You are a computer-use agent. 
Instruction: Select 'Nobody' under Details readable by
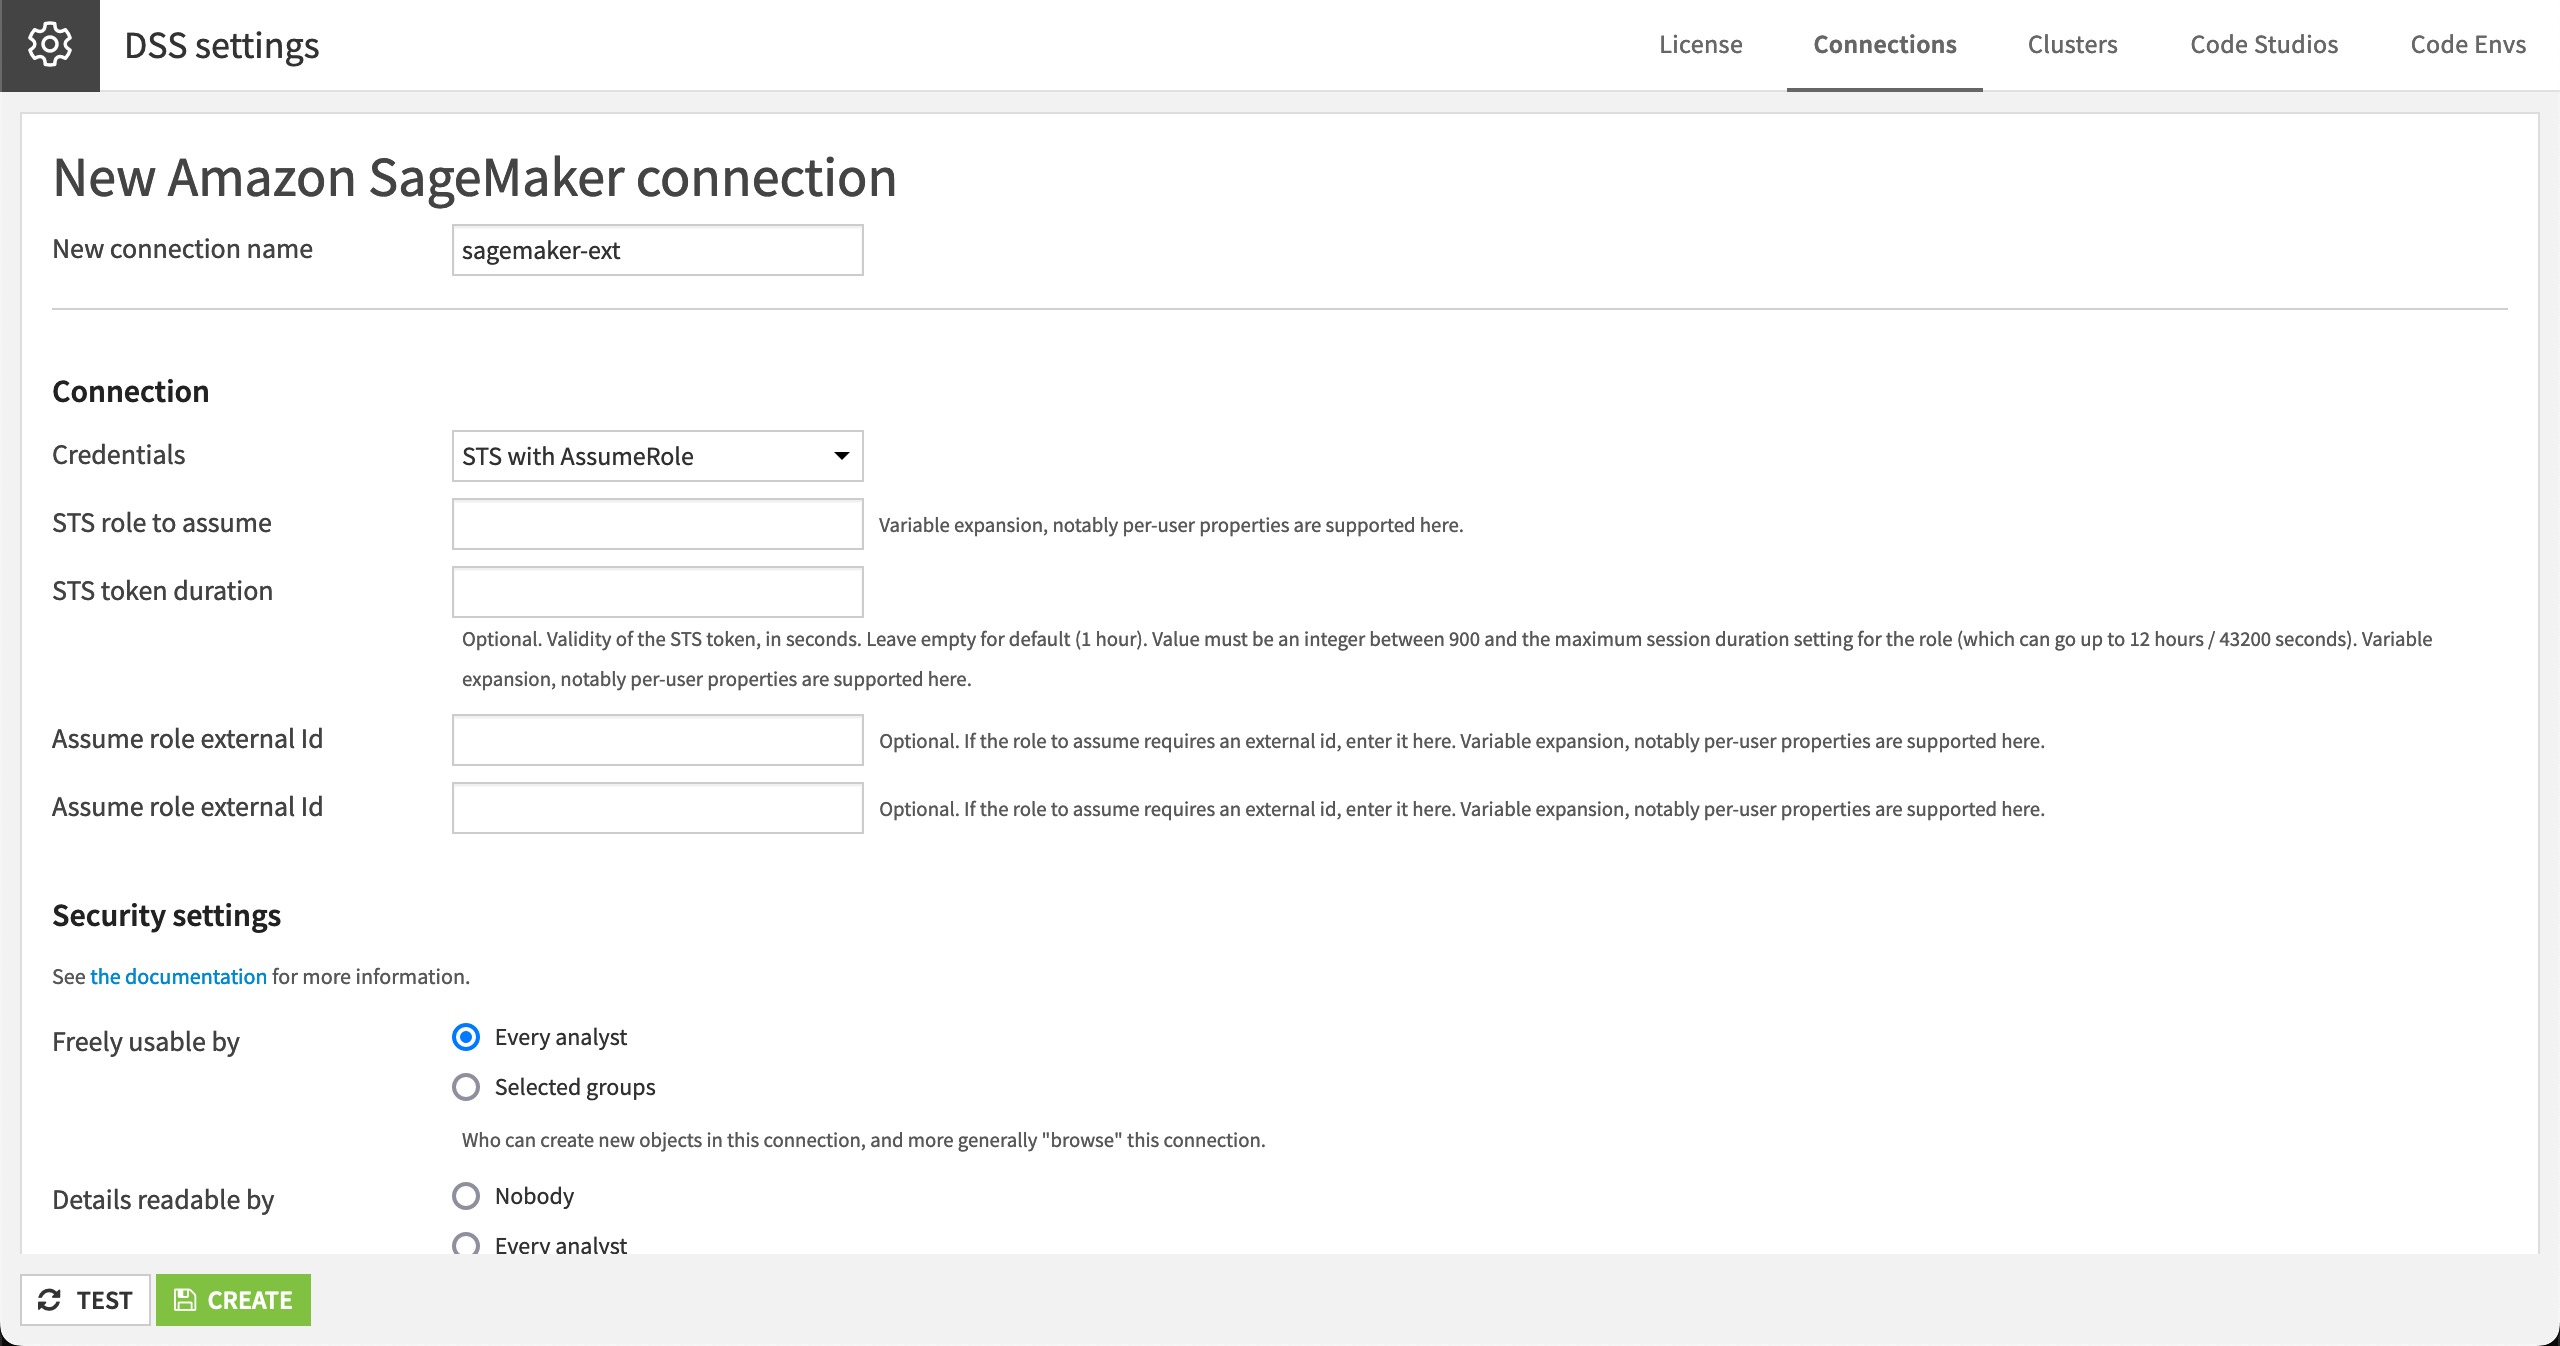pos(465,1196)
